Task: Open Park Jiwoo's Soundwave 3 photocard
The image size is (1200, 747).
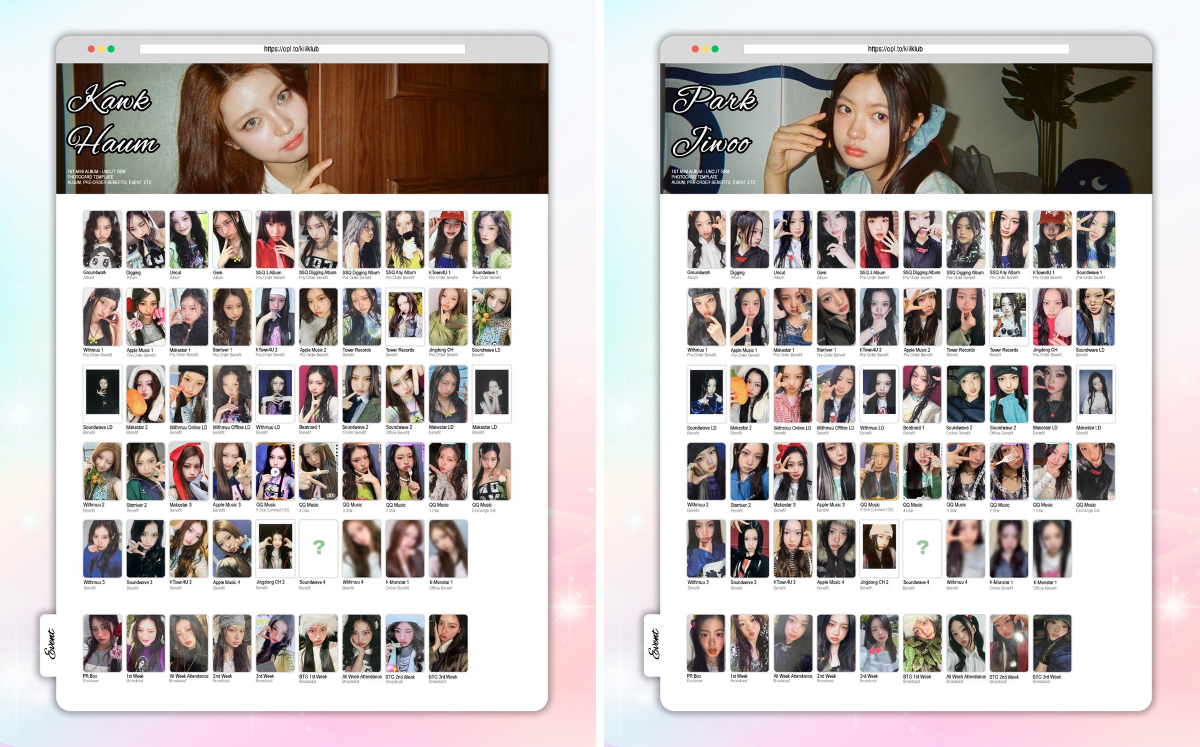Action: click(x=750, y=549)
